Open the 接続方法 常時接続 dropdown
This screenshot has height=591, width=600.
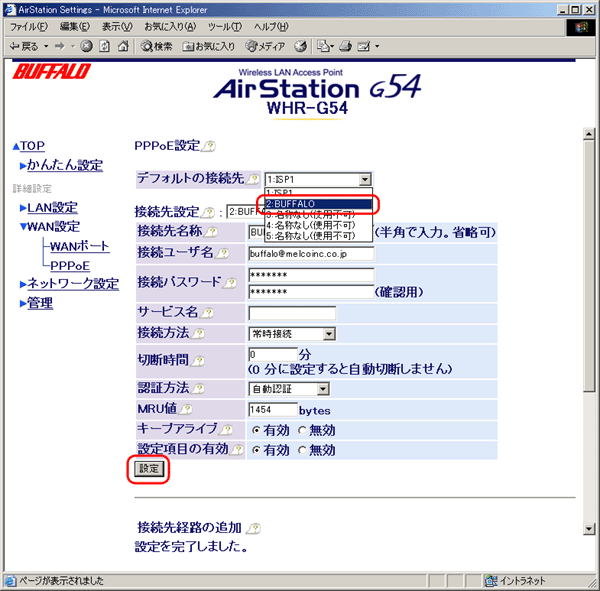point(329,334)
